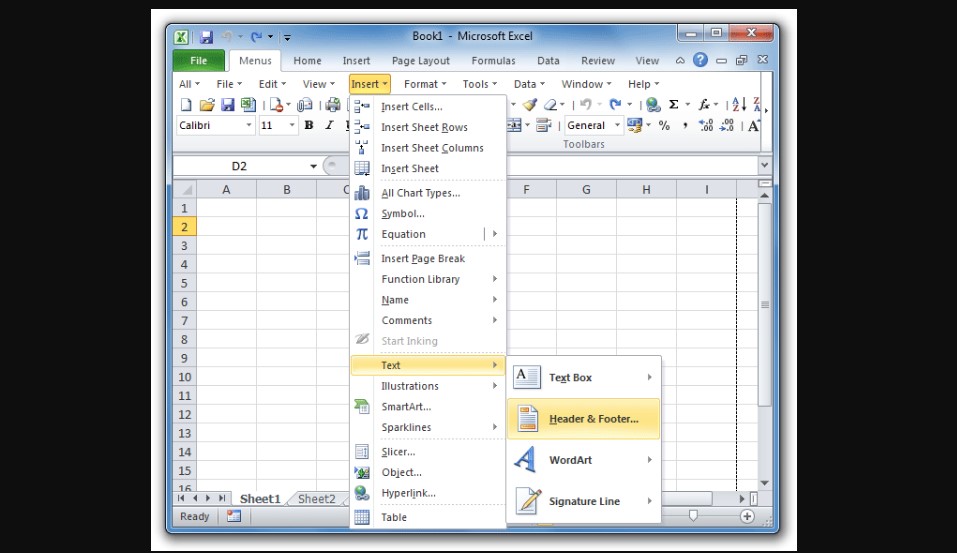Screen dimensions: 957x553
Task: Select Header & Footer from Text submenu
Action: pos(583,419)
